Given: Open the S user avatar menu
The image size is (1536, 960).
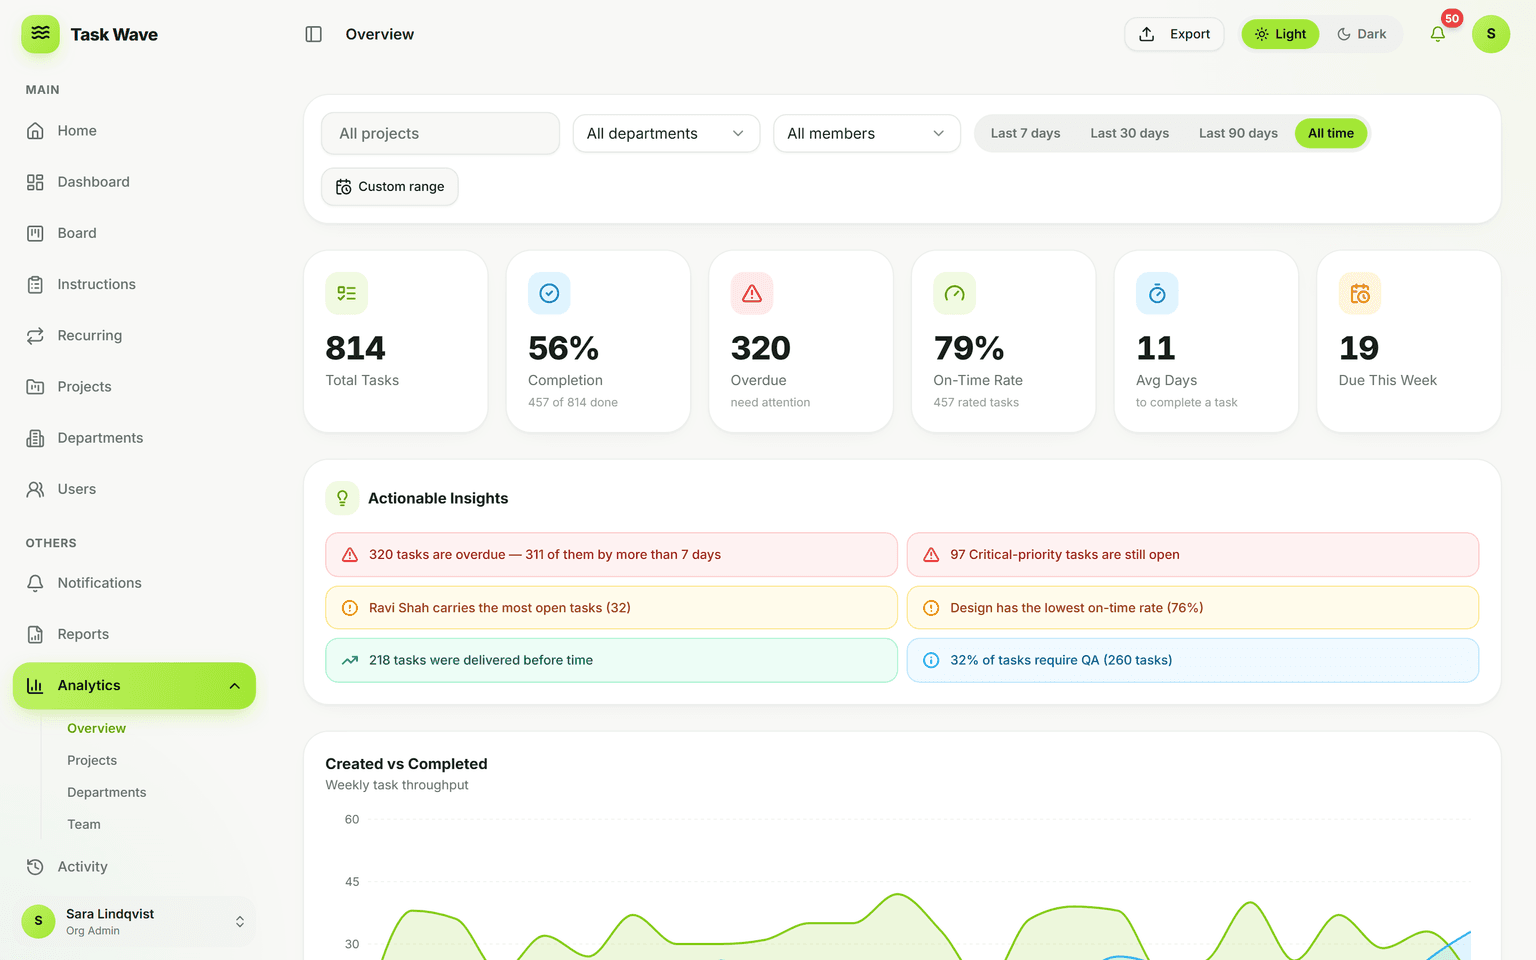Looking at the screenshot, I should tap(1490, 34).
